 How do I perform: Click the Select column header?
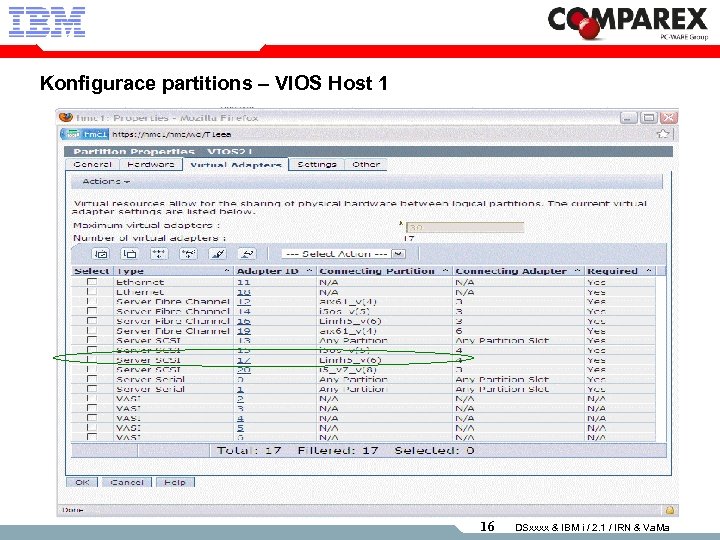pyautogui.click(x=91, y=271)
